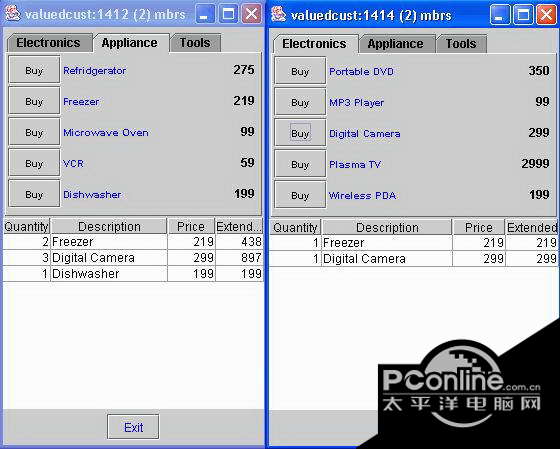Screen dimensions: 560x449
Task: Close the valuedcust:1412 window
Action: [x=251, y=14]
